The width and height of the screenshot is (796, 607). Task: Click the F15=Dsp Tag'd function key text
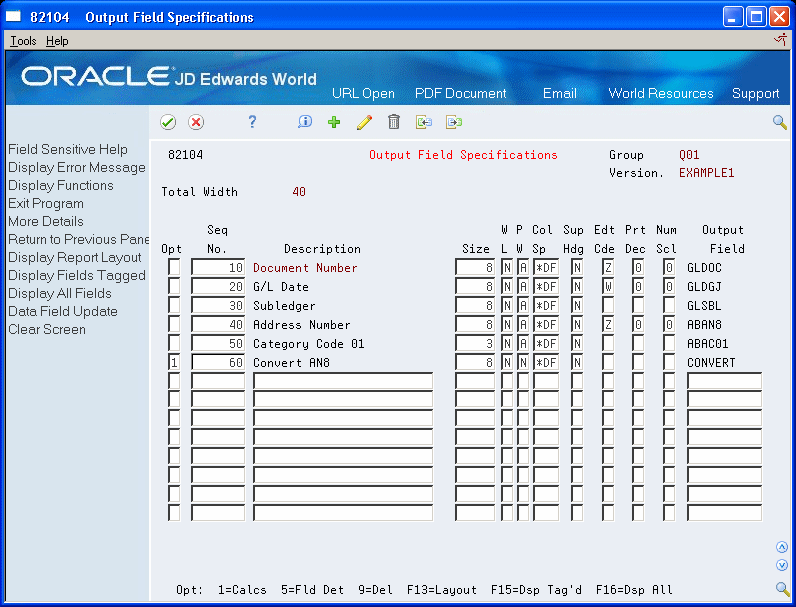(536, 590)
